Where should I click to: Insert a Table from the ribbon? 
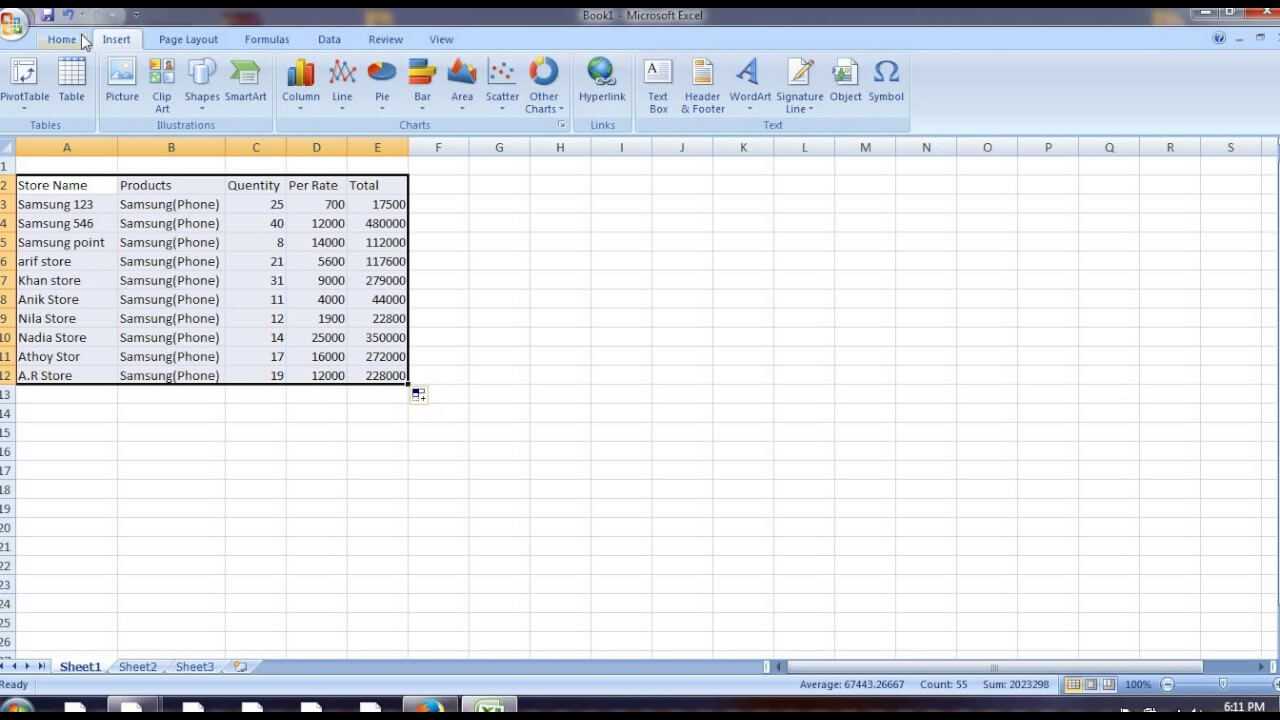72,80
